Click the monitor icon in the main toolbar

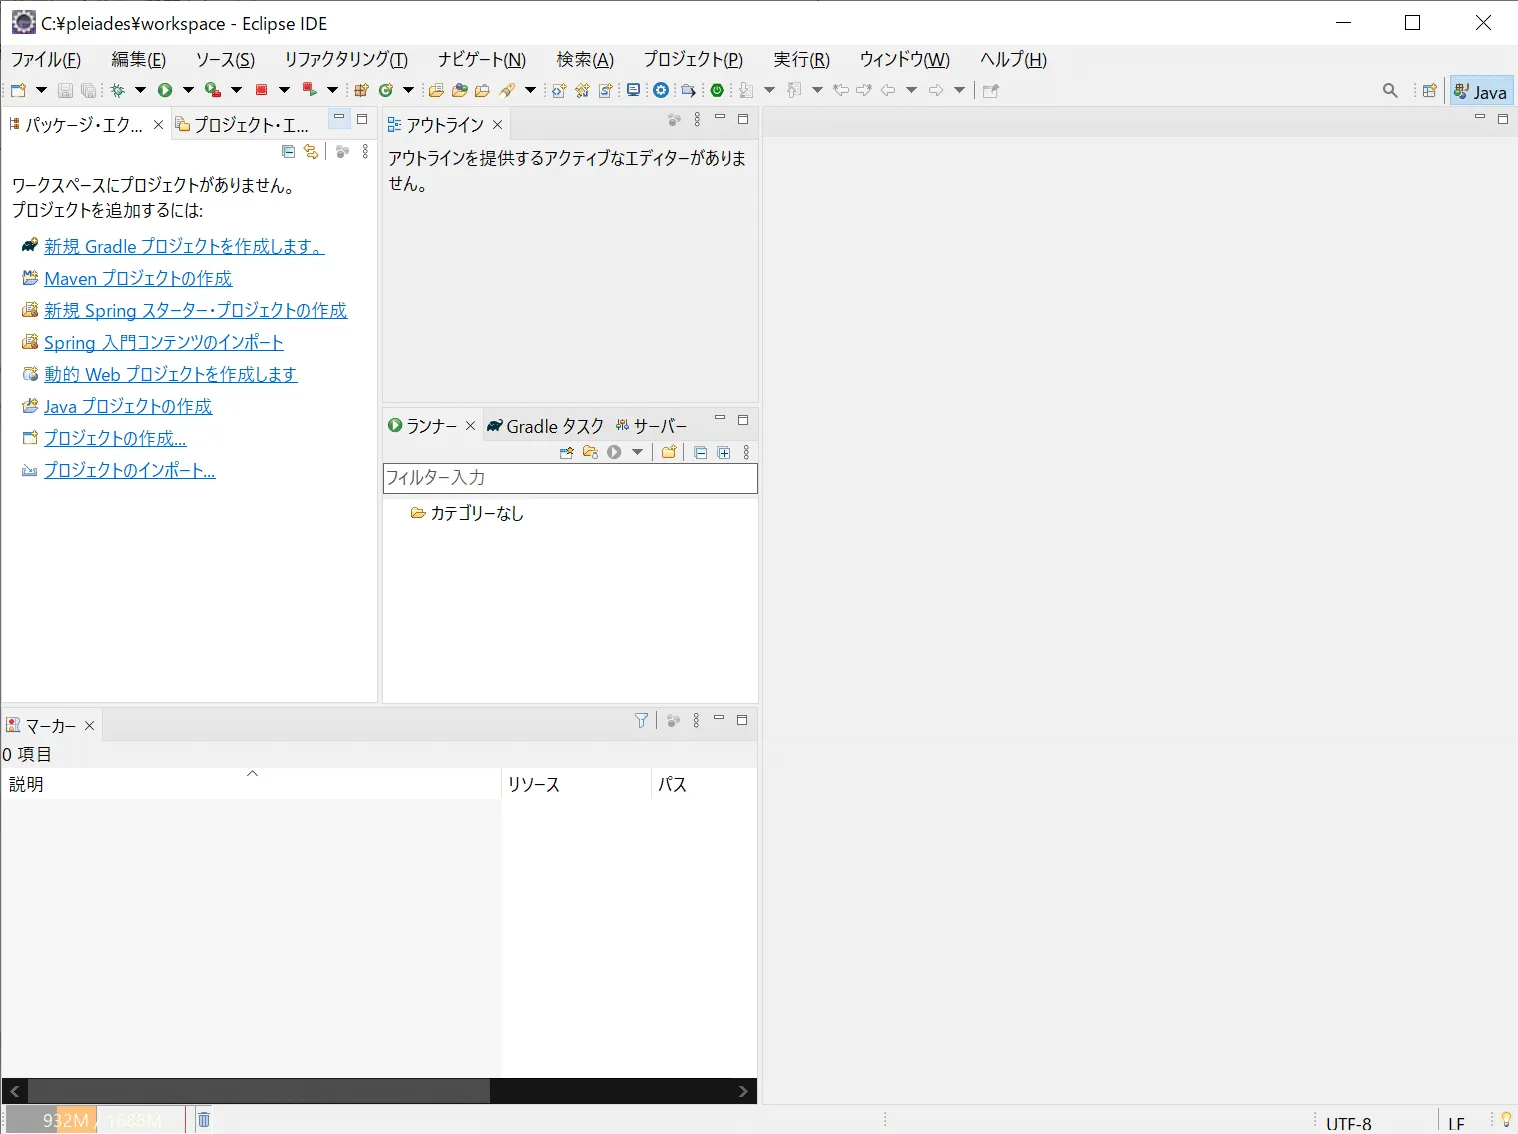[633, 90]
